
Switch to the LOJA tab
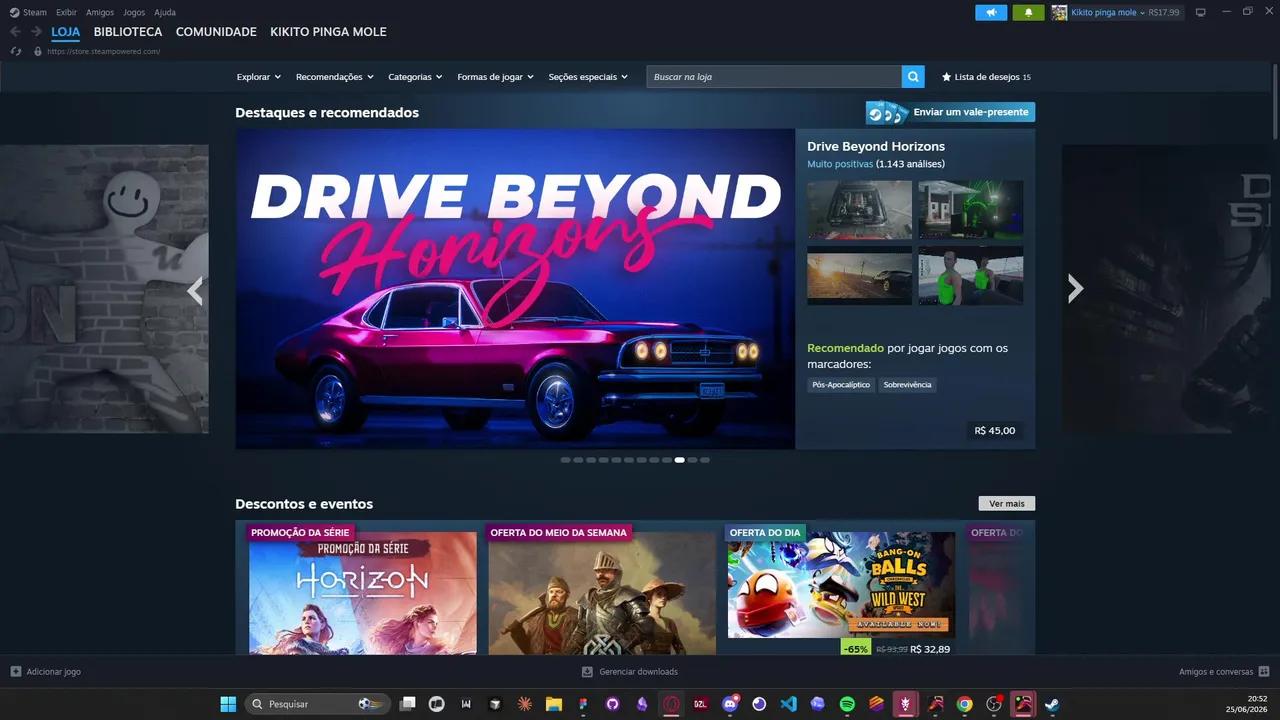[66, 32]
